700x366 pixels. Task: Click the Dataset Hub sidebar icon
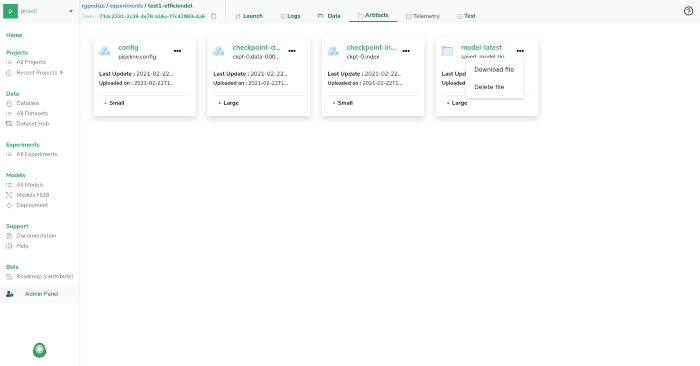tap(9, 124)
